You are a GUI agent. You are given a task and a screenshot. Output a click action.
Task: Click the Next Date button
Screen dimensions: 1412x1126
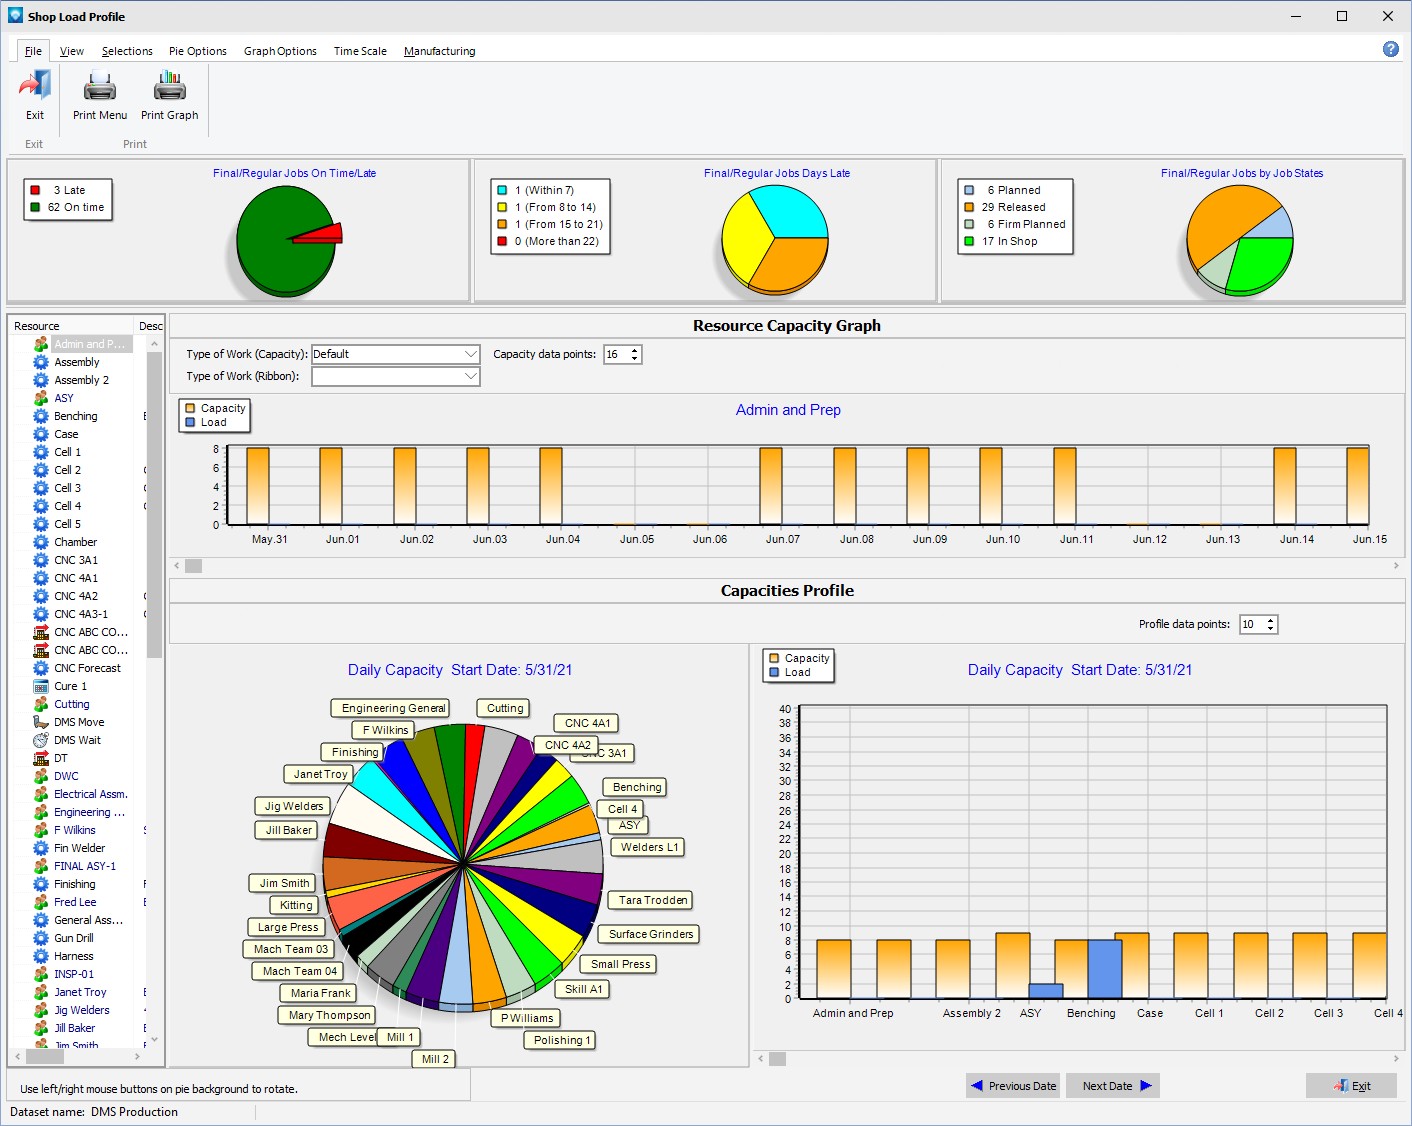[1113, 1086]
